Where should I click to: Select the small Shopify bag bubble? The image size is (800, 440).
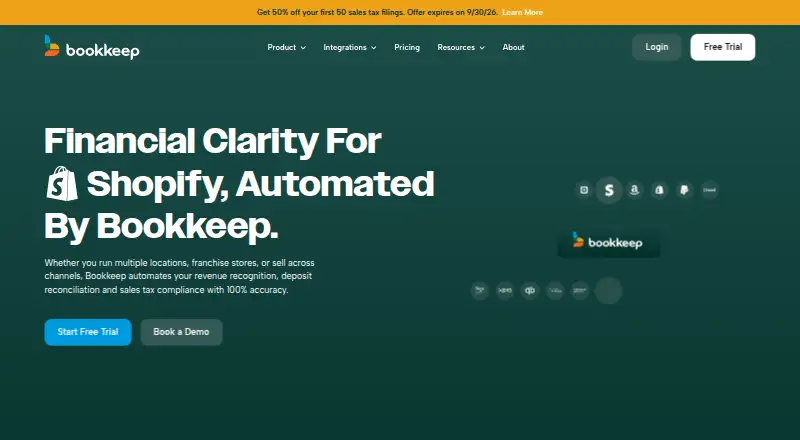pyautogui.click(x=659, y=190)
